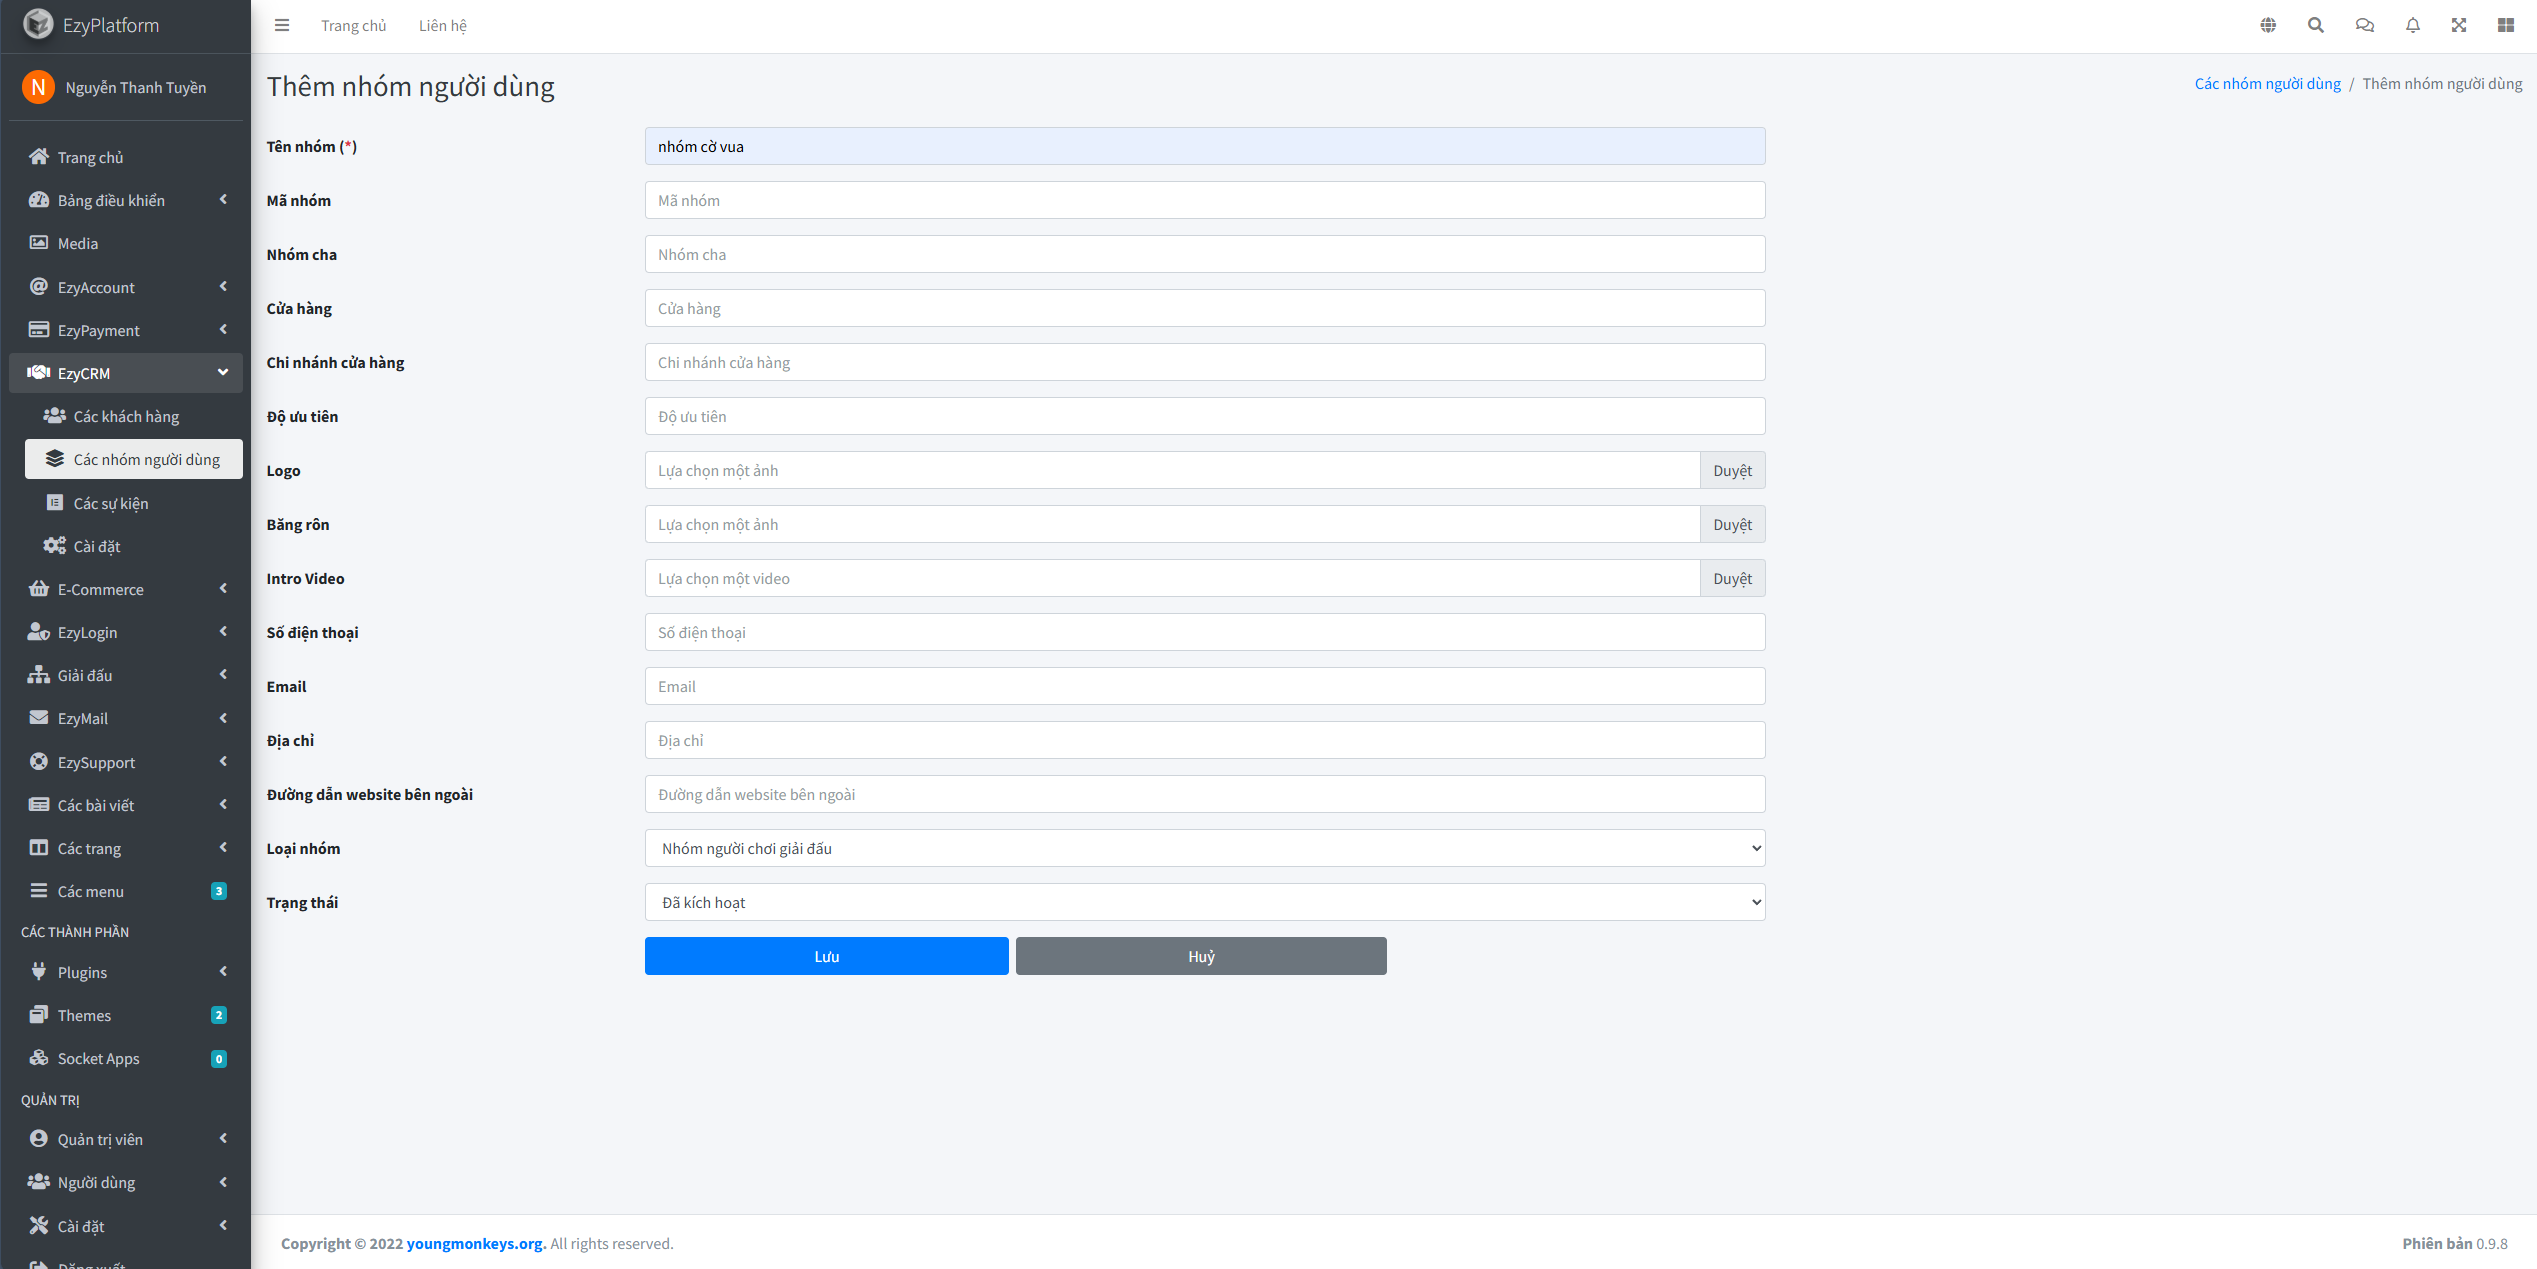Click the notifications bell icon
This screenshot has width=2537, height=1269.
pos(2412,26)
